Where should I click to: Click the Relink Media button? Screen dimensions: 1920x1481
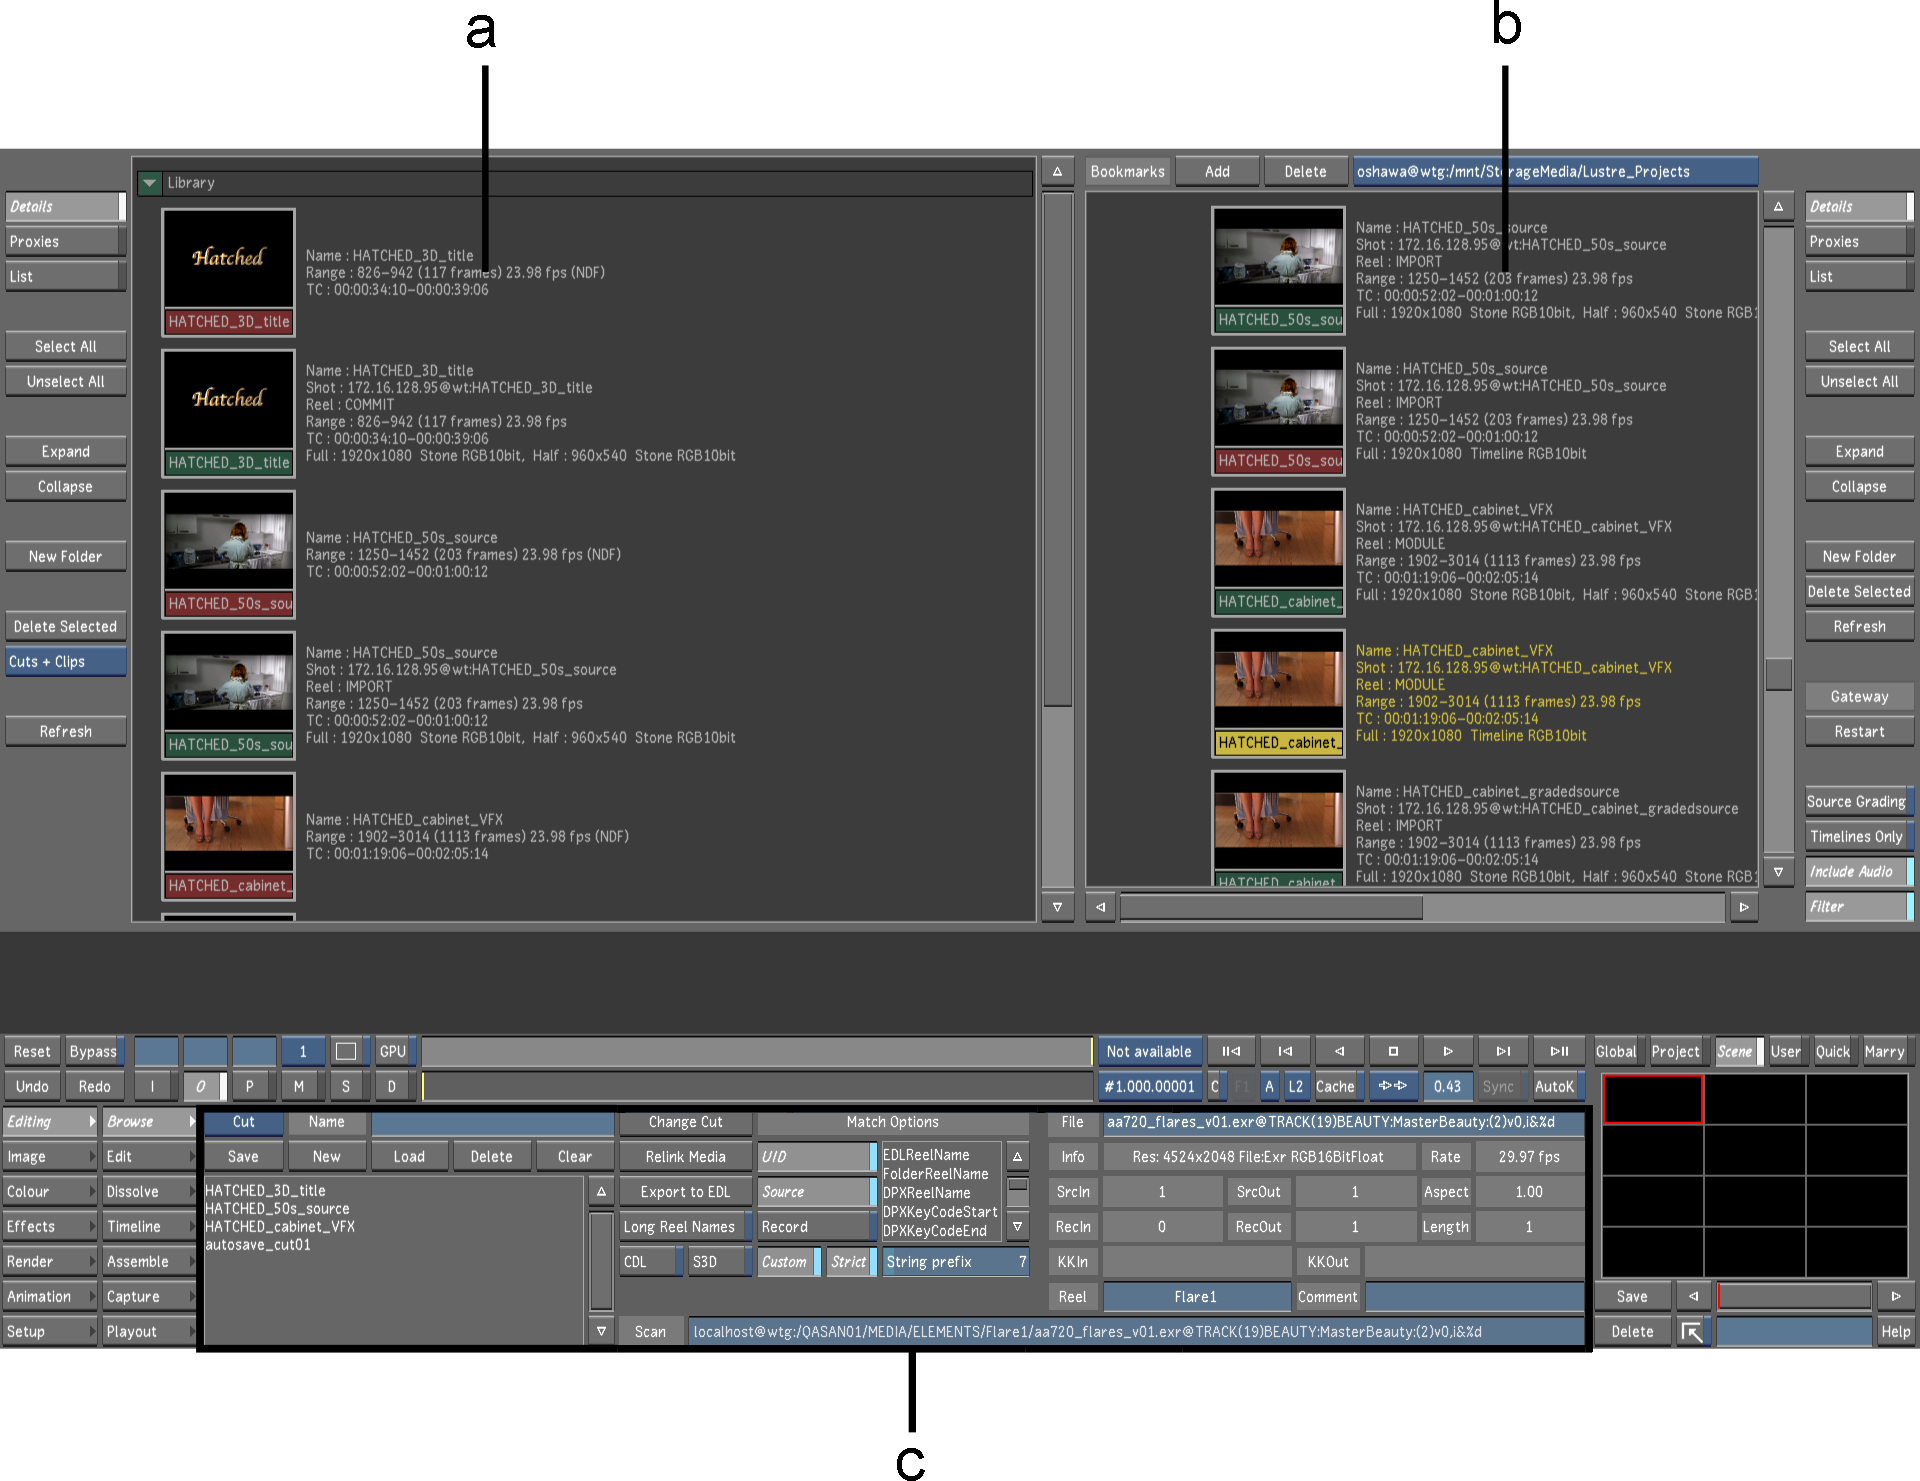pyautogui.click(x=685, y=1157)
